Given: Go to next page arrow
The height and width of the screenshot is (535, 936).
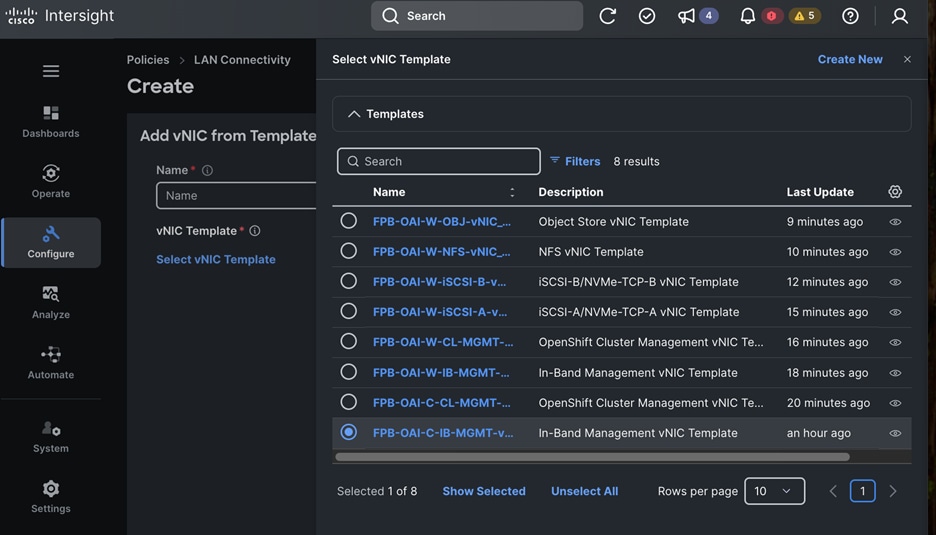Looking at the screenshot, I should pos(893,491).
